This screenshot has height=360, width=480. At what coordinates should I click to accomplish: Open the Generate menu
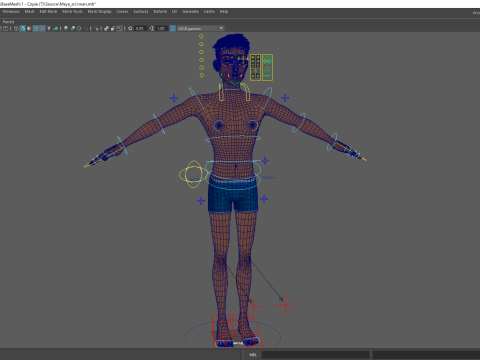(190, 11)
